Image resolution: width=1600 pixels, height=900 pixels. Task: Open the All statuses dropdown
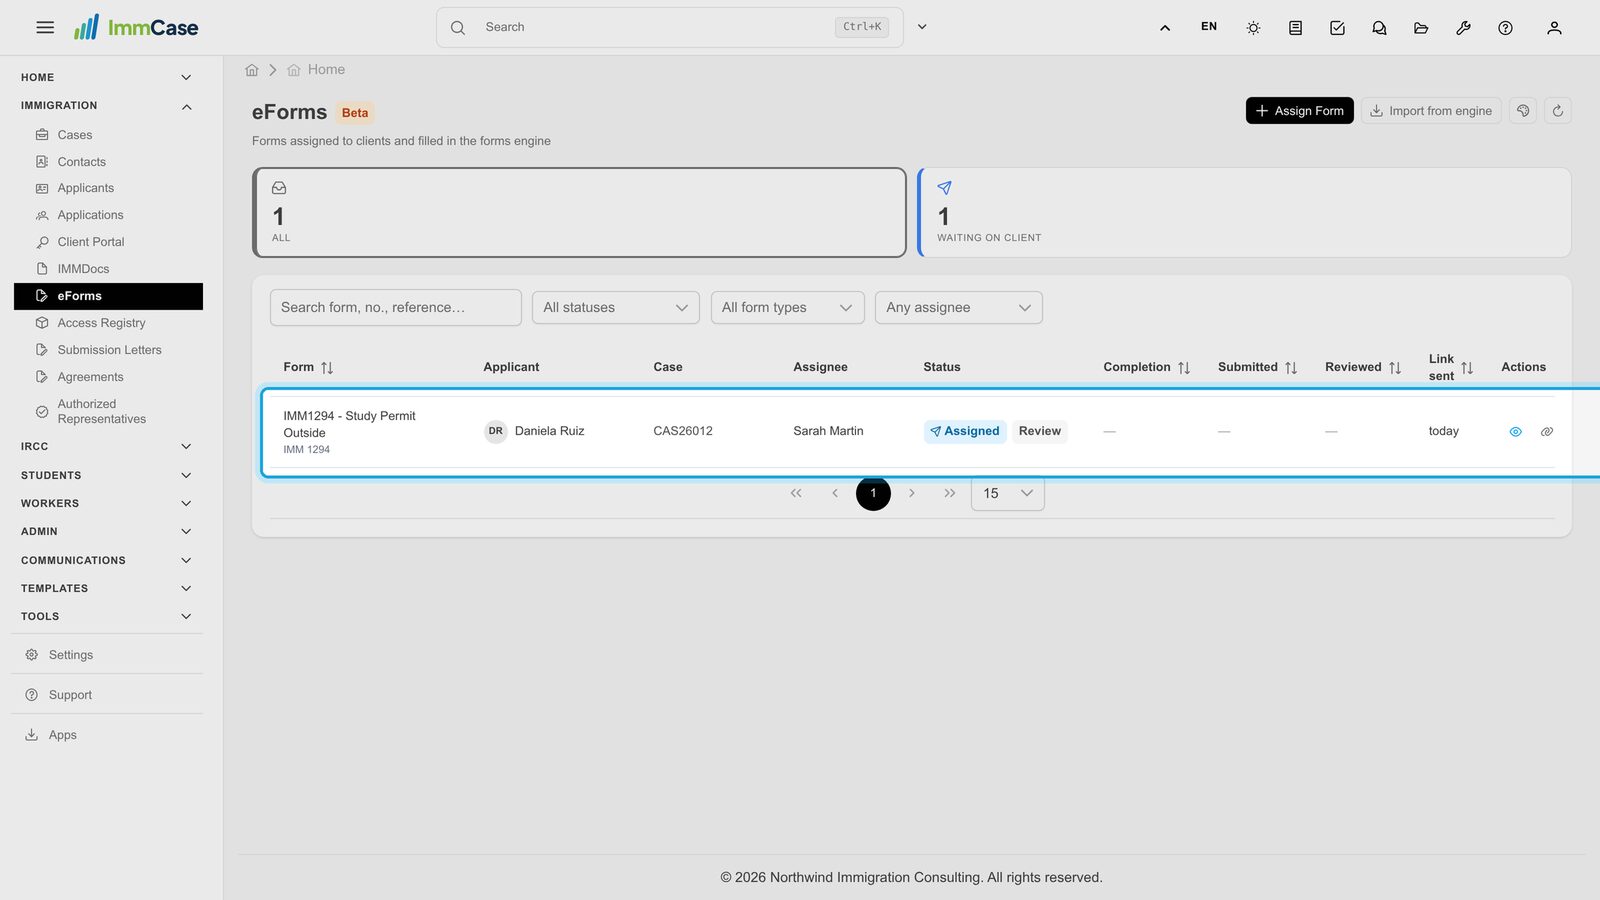coord(616,308)
